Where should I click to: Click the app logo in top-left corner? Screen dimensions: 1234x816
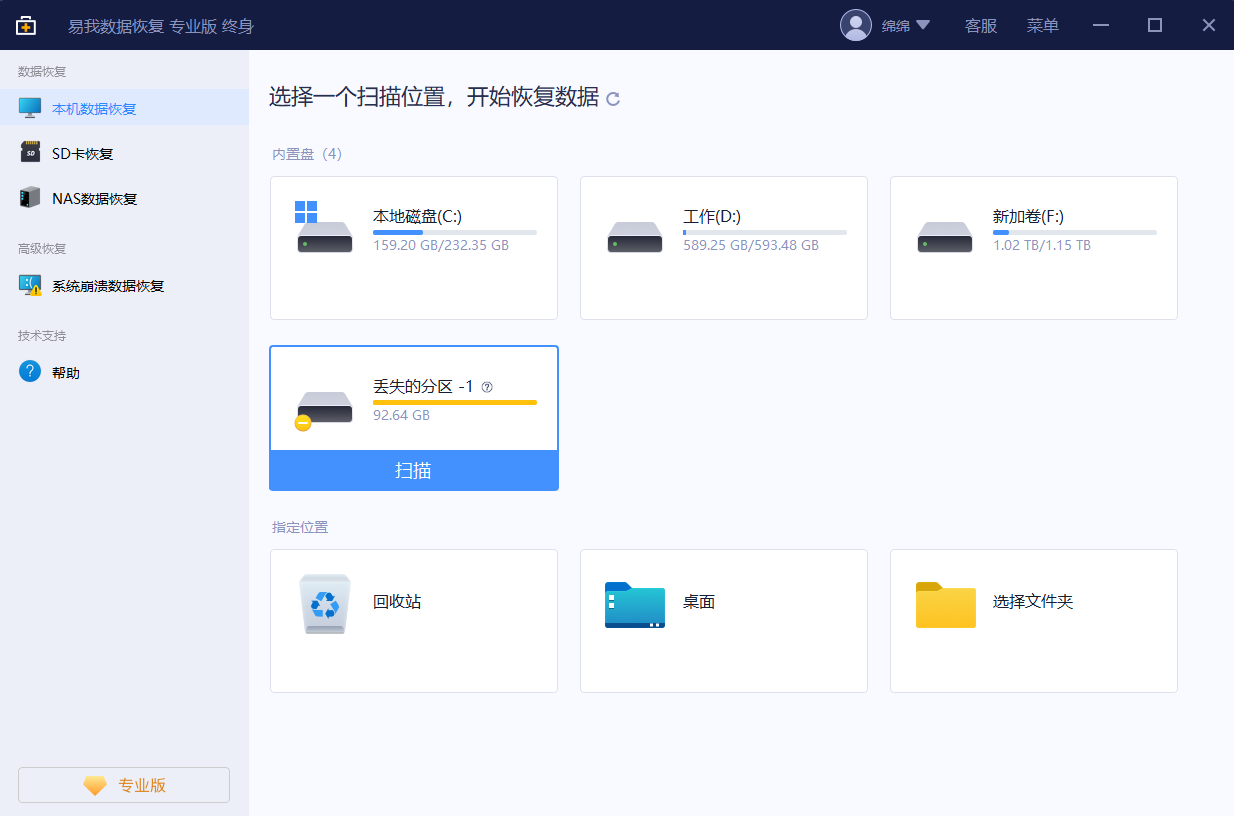point(26,25)
